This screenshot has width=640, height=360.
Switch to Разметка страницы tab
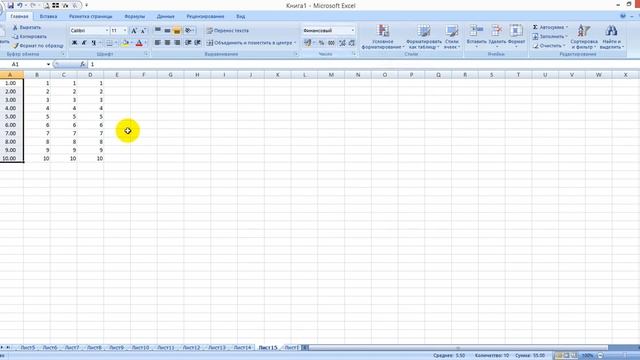tap(90, 16)
